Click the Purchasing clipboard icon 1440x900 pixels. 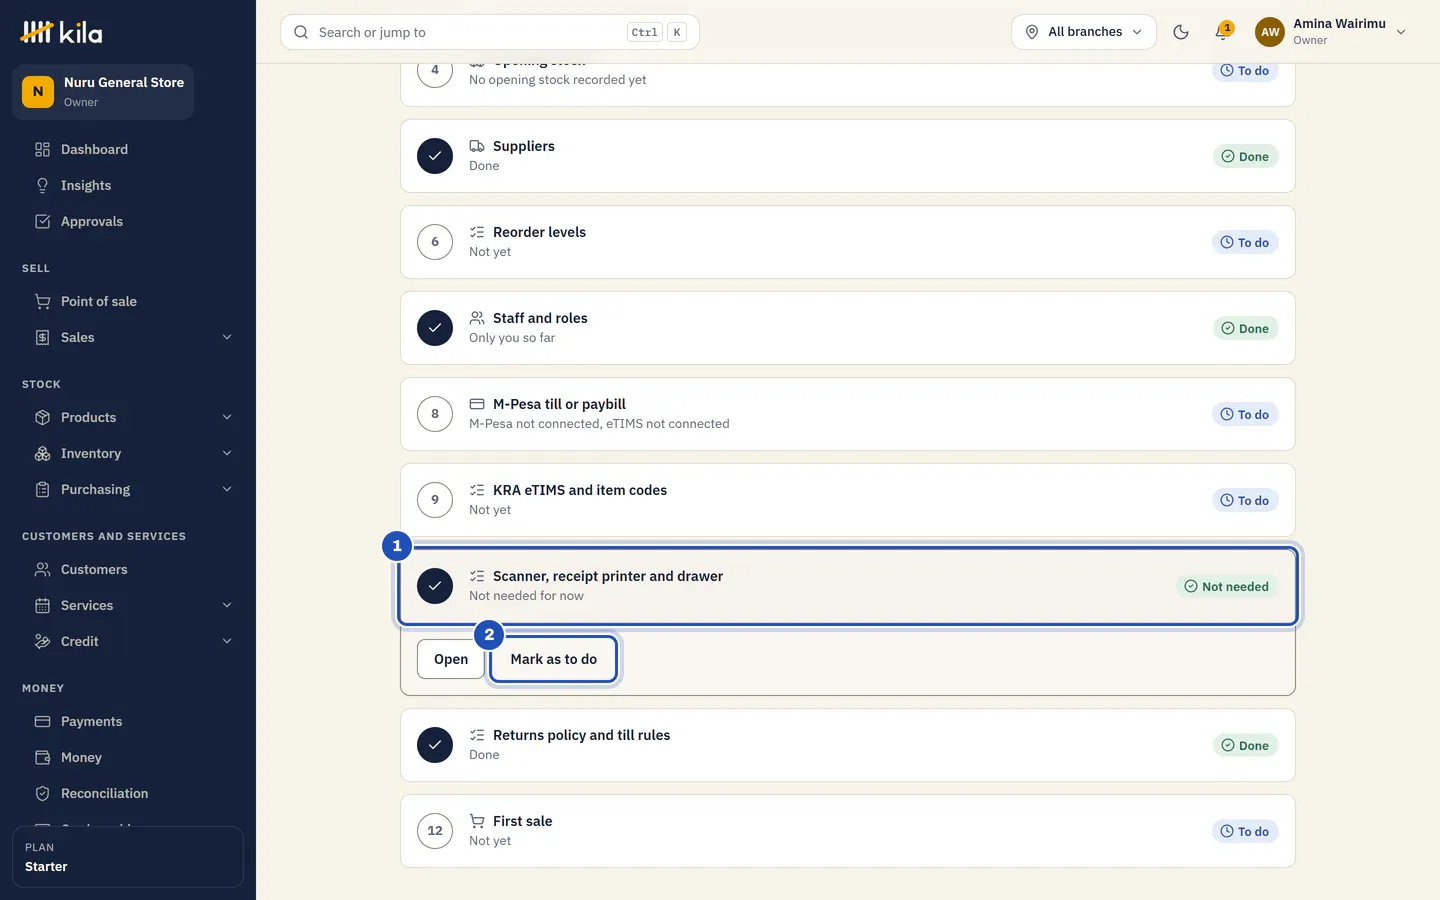click(x=42, y=490)
